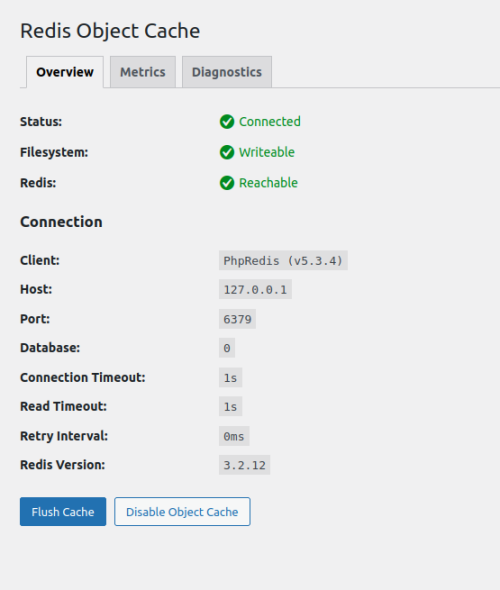Click the green checkmark next to Writeable
Viewport: 500px width, 590px height.
point(227,152)
